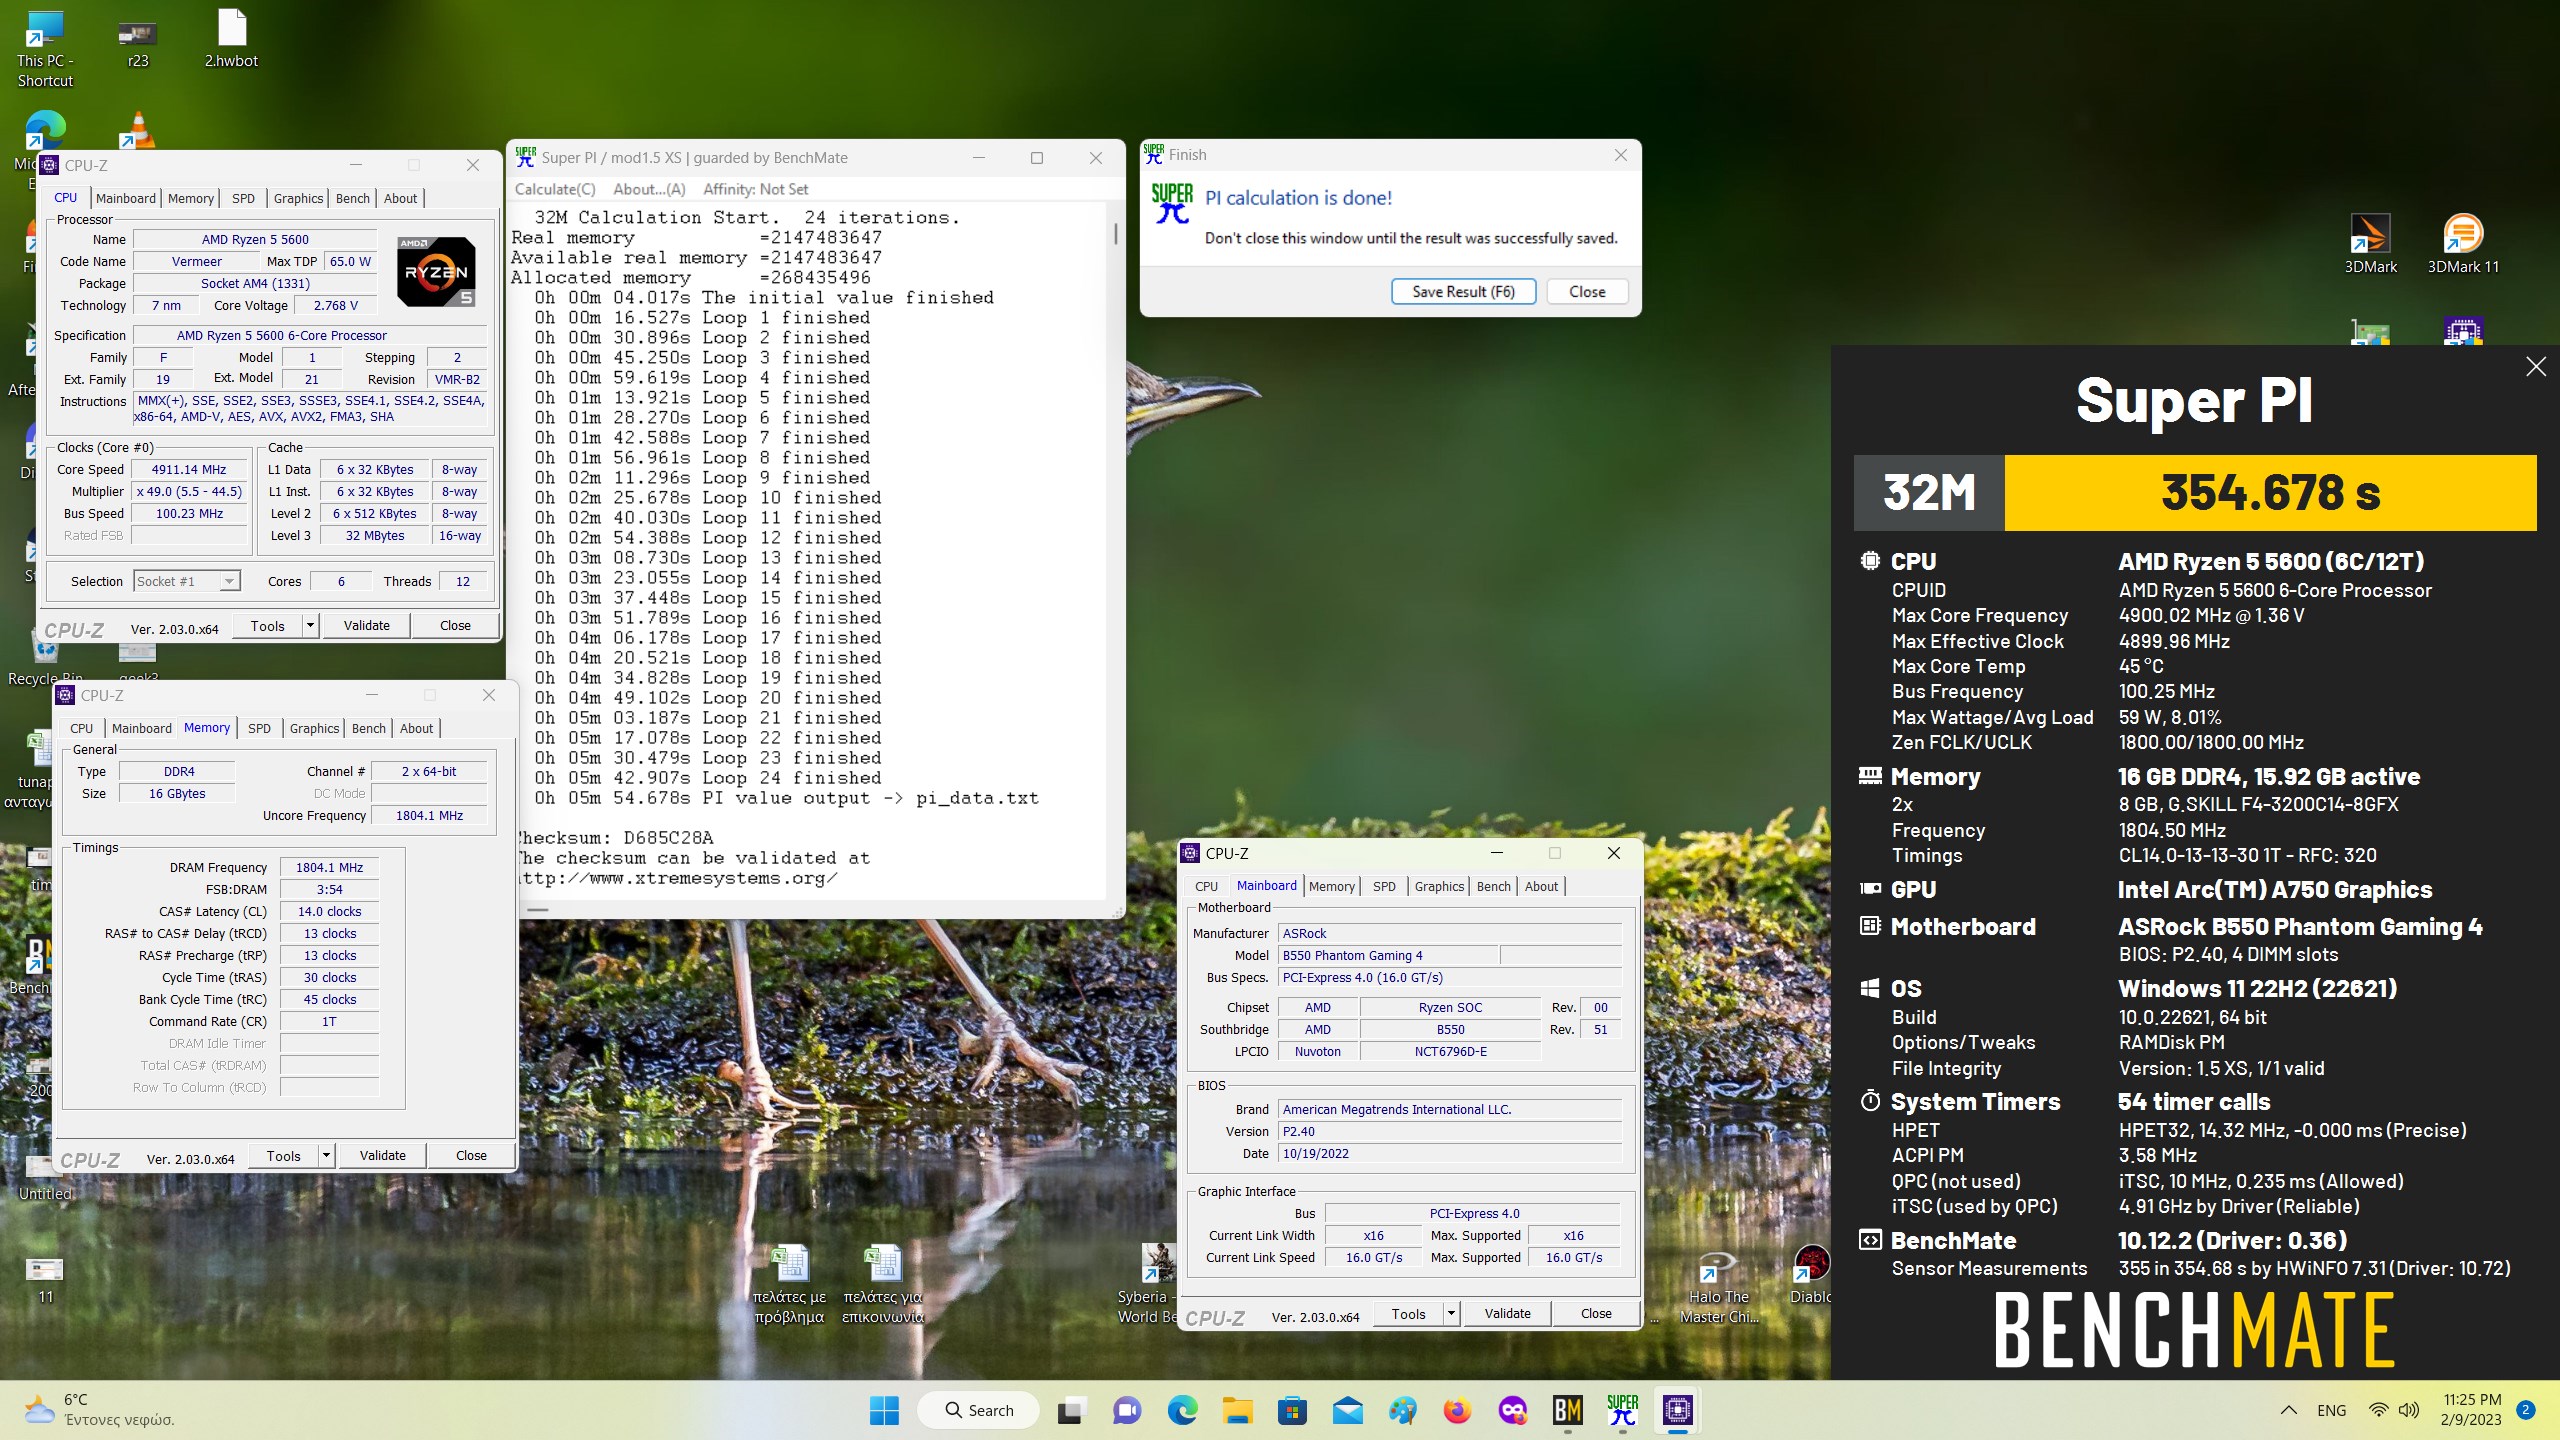The width and height of the screenshot is (2560, 1440).
Task: Click the DRAM Frequency value 1804.1 MHz
Action: tap(329, 867)
